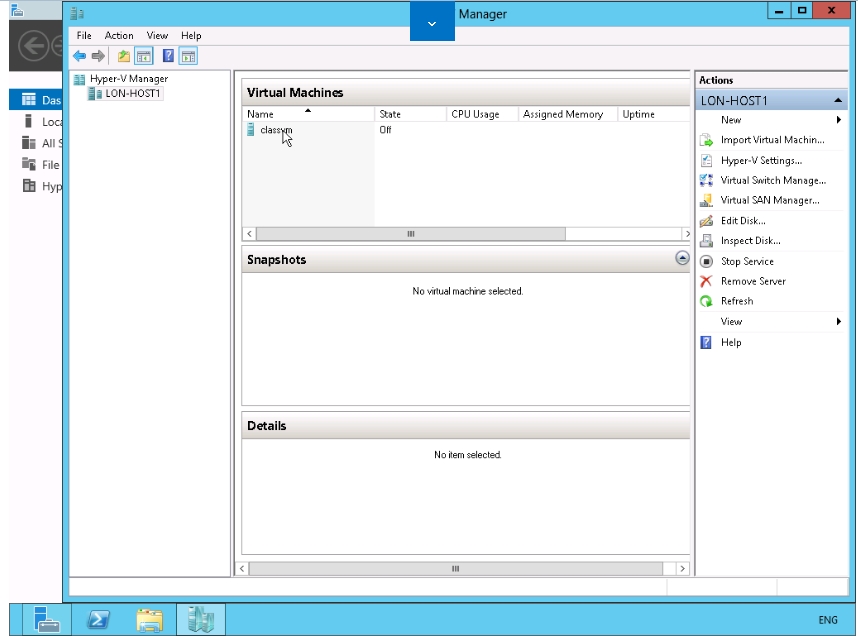
Task: Open the View menu
Action: (157, 36)
